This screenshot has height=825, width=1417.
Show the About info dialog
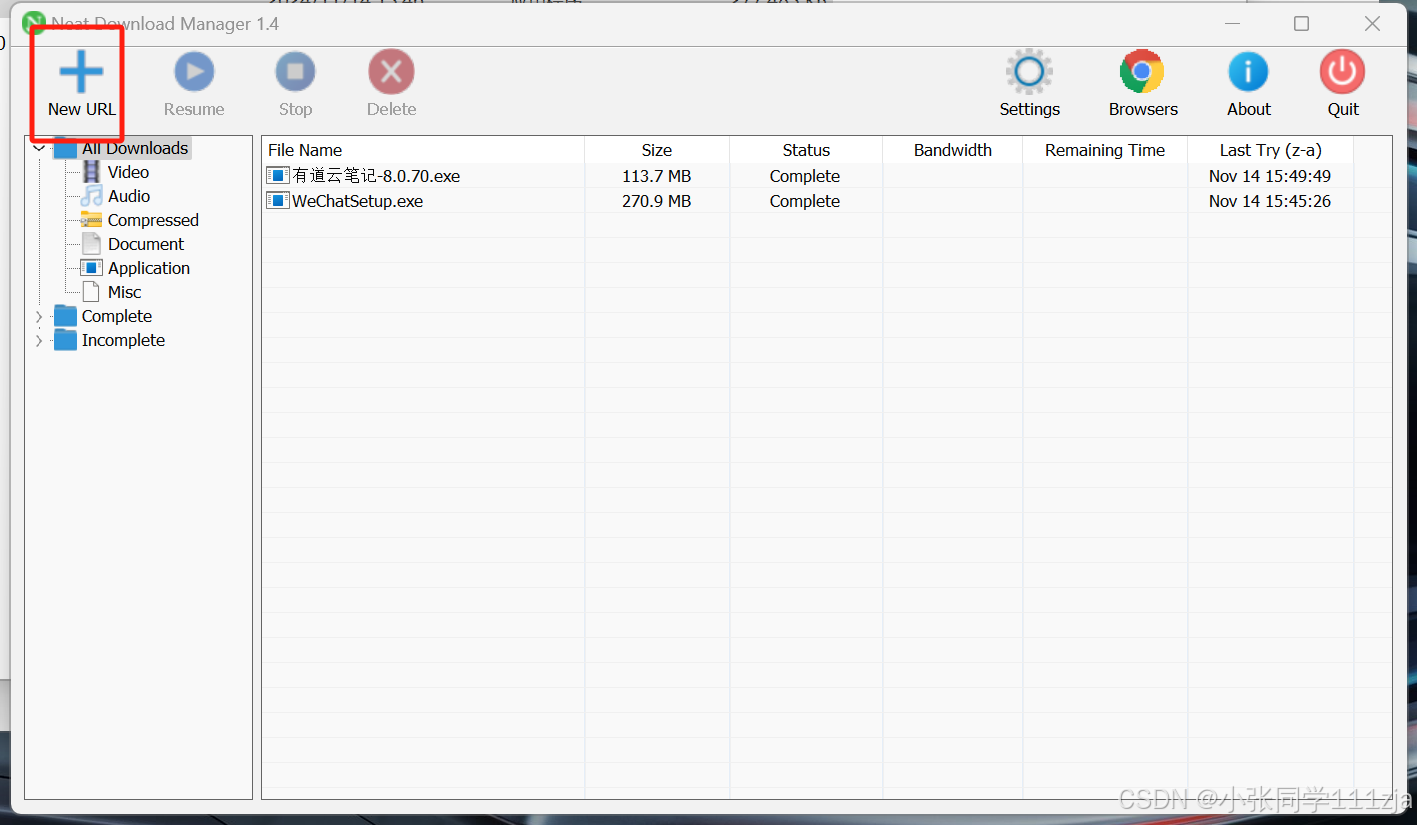[x=1248, y=85]
